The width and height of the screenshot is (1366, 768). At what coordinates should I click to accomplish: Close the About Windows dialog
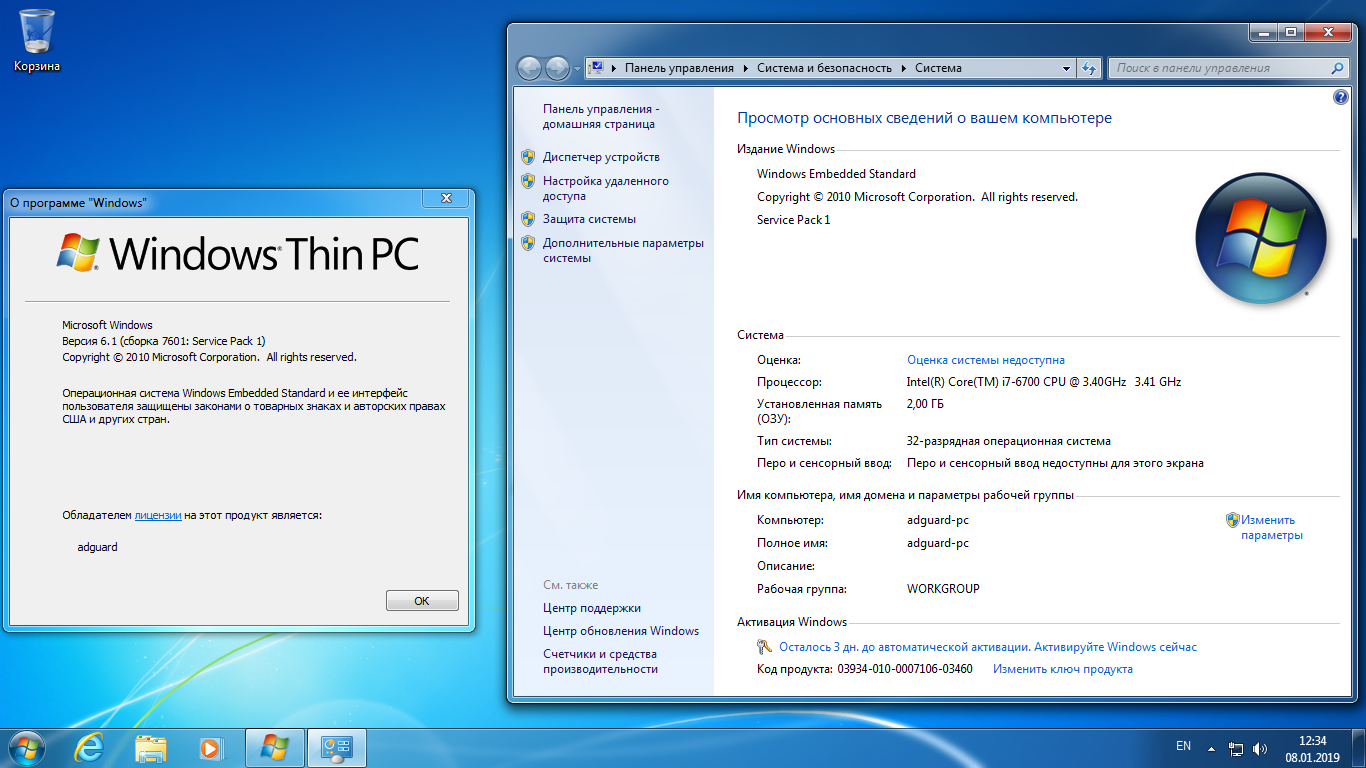point(446,198)
